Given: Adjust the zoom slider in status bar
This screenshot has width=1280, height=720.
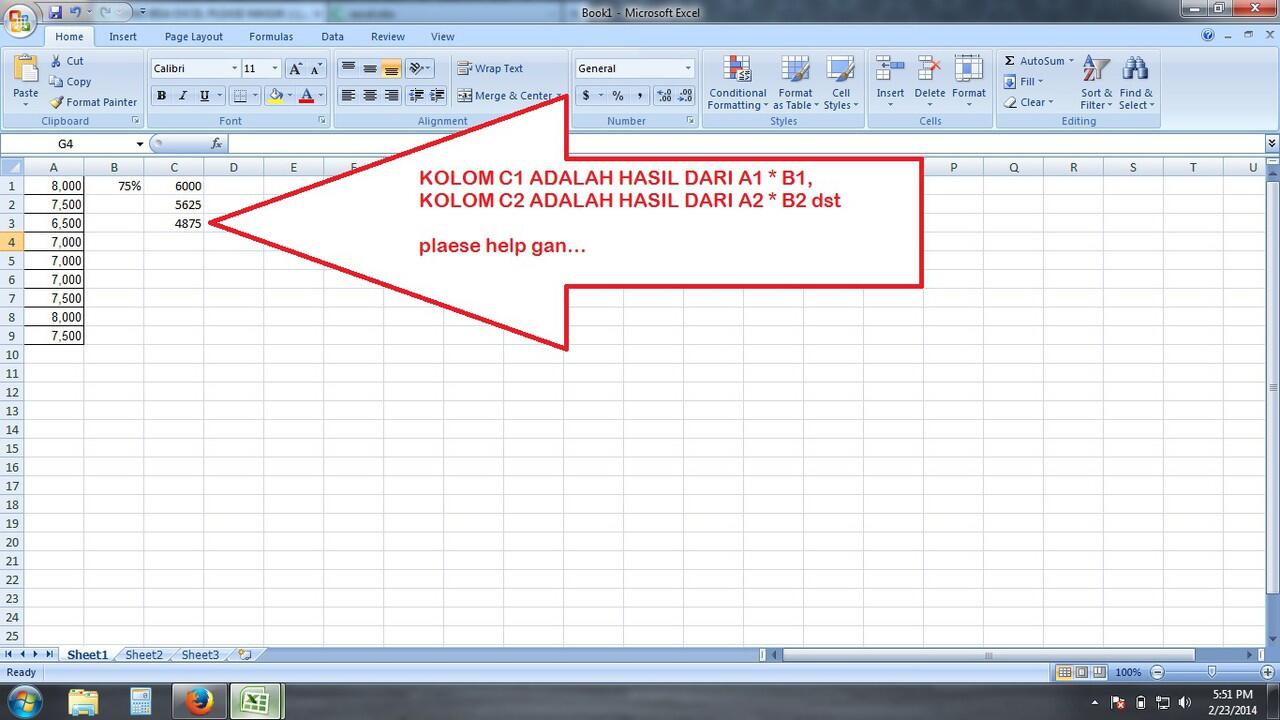Looking at the screenshot, I should (1212, 673).
